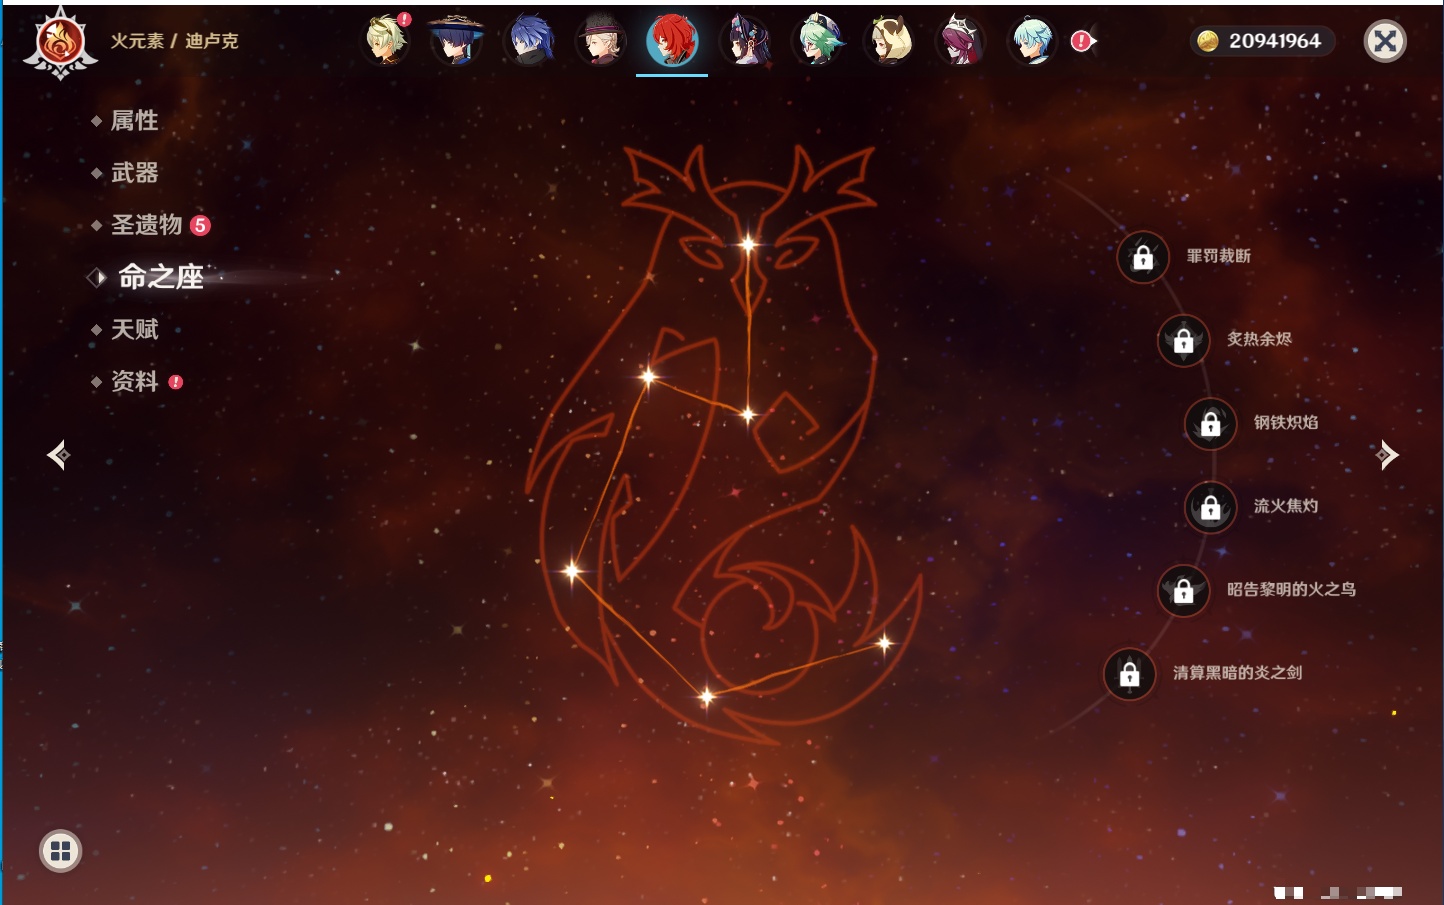The image size is (1444, 905).
Task: Select the light-blue-haired character avatar
Action: tap(1032, 41)
